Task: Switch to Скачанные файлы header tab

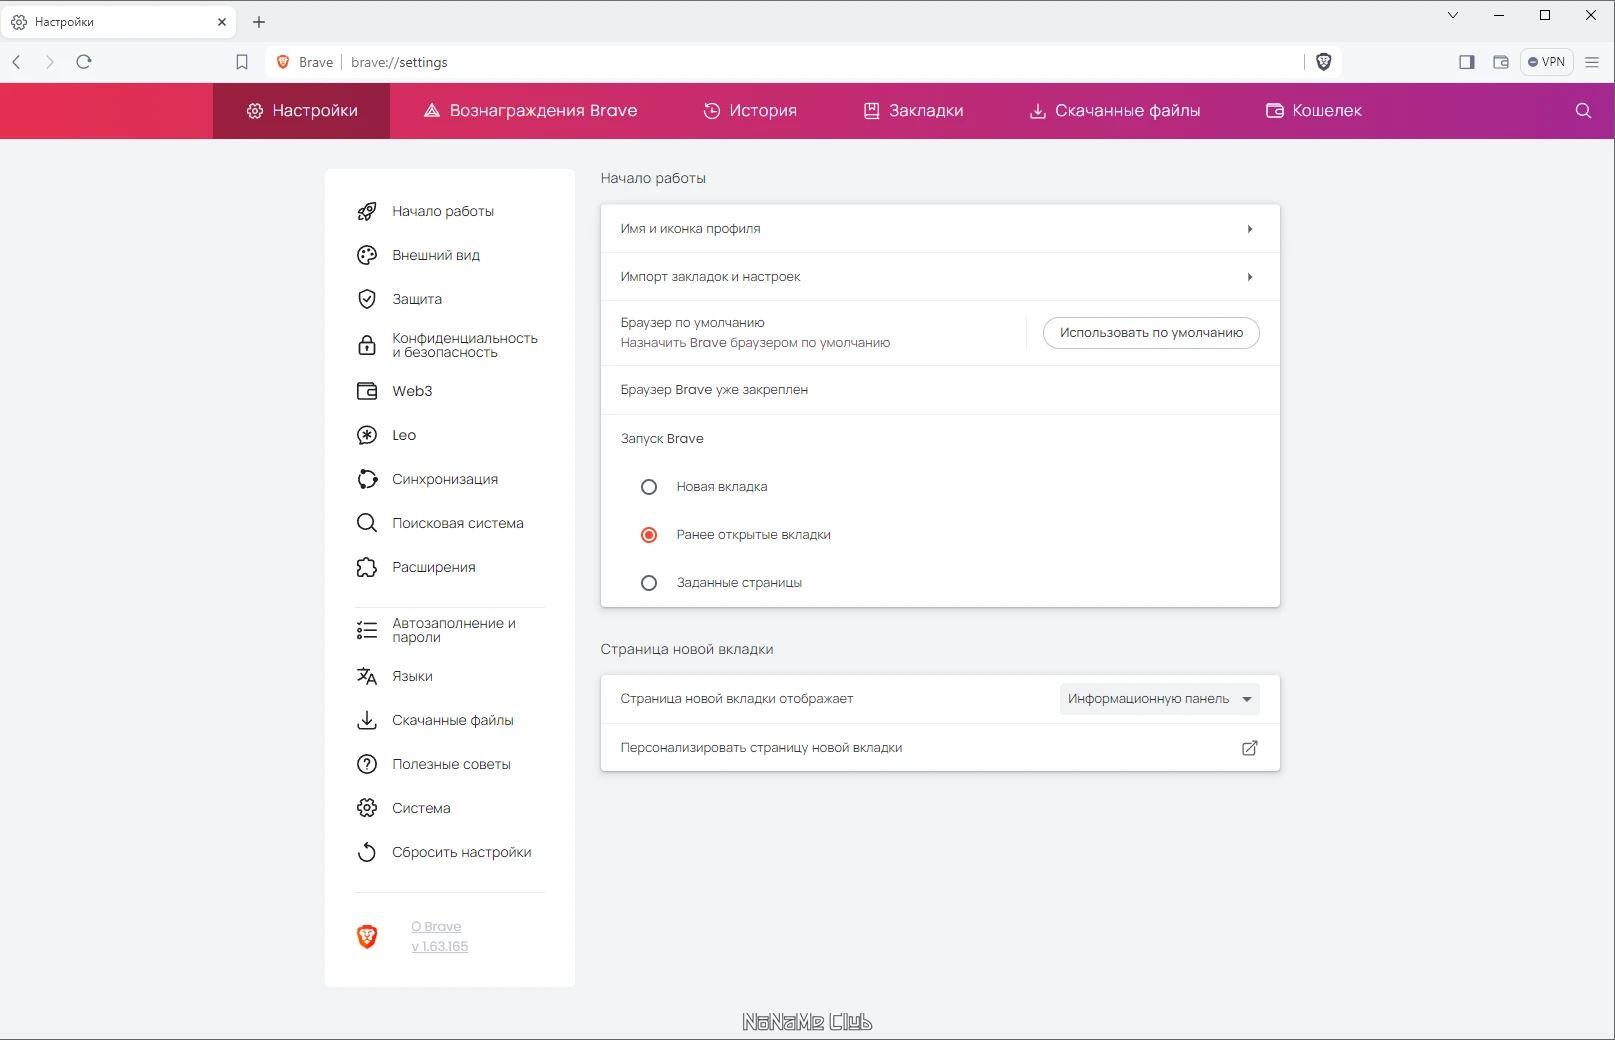Action: click(1115, 111)
